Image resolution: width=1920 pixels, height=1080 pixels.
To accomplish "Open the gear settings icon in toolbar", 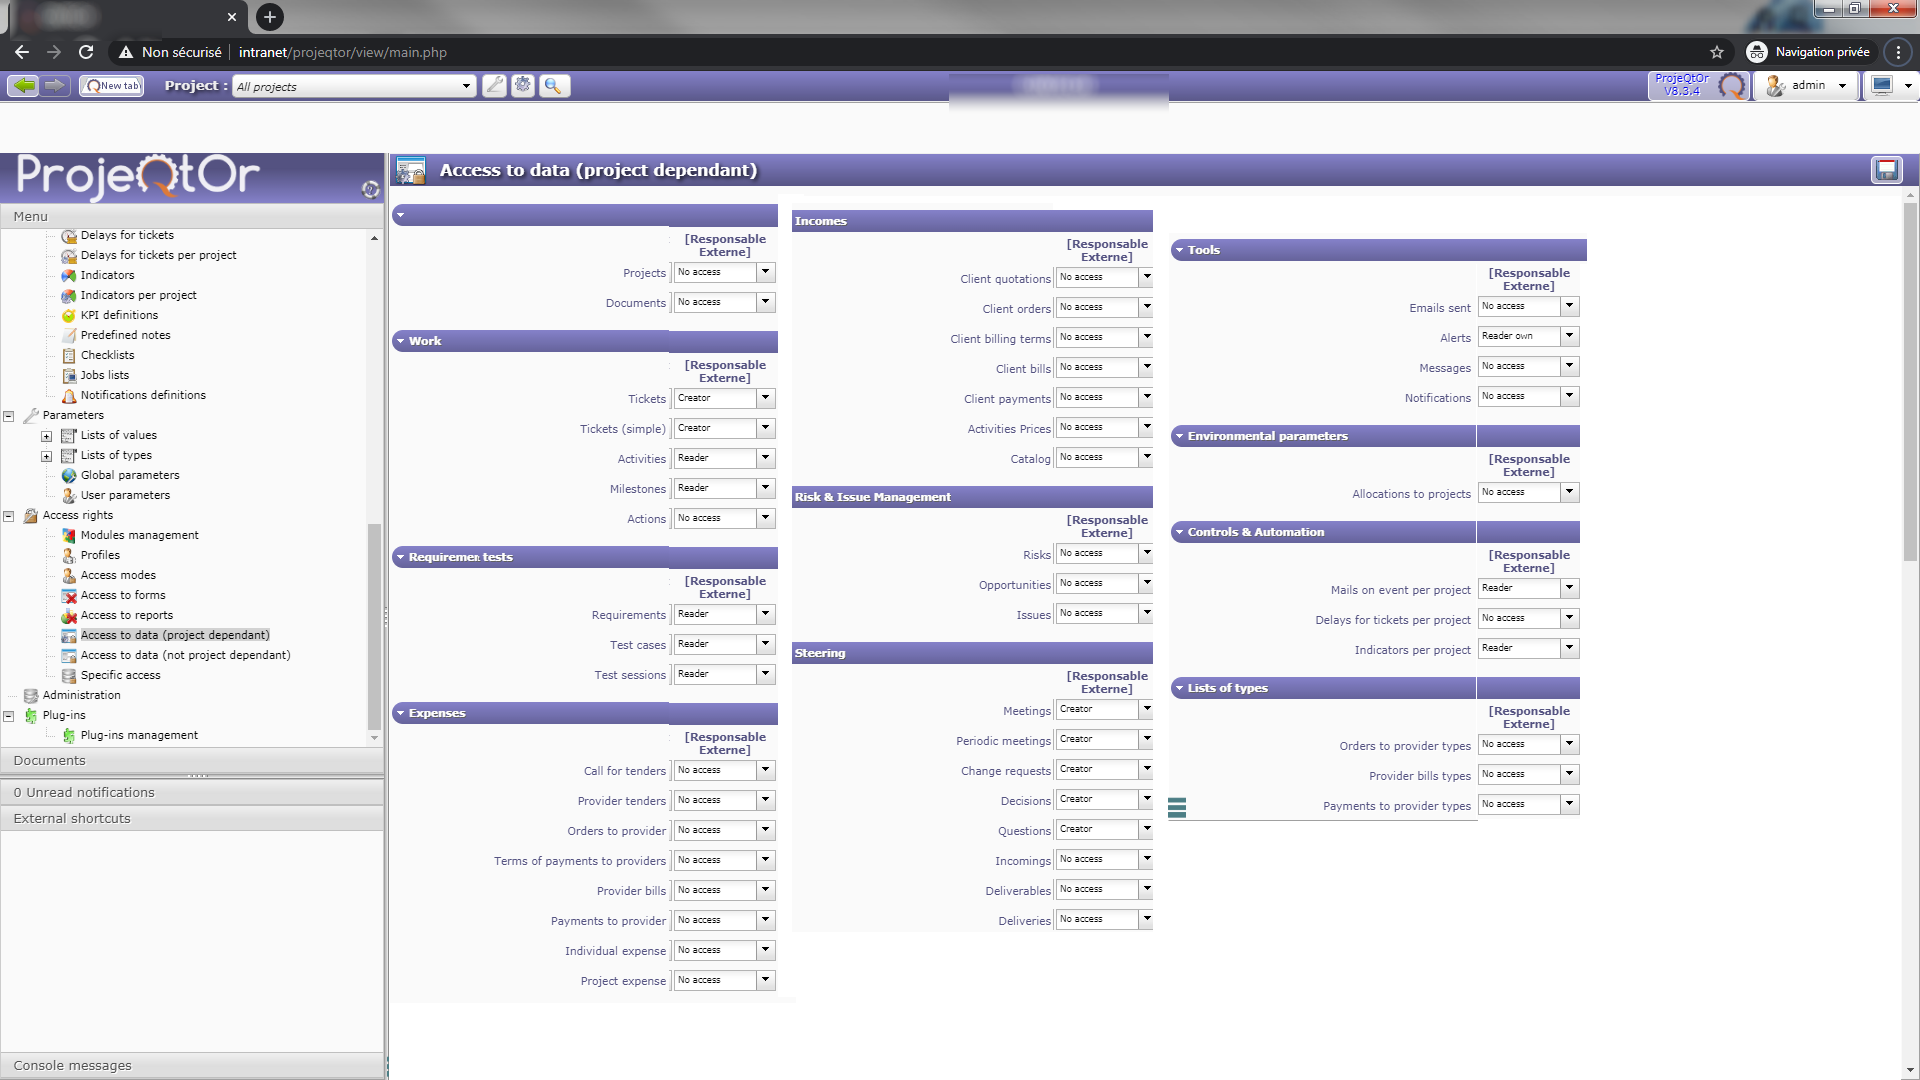I will pos(523,86).
